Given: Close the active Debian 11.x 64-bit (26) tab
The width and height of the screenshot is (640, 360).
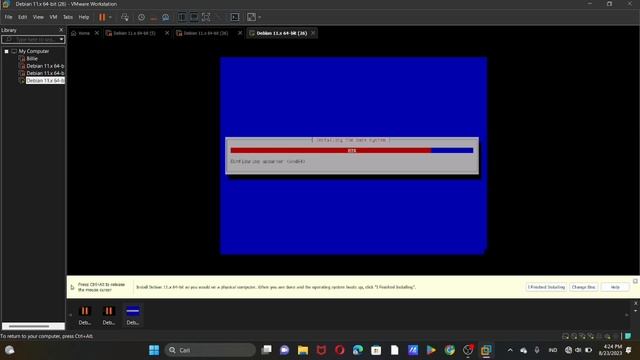Looking at the screenshot, I should [313, 33].
